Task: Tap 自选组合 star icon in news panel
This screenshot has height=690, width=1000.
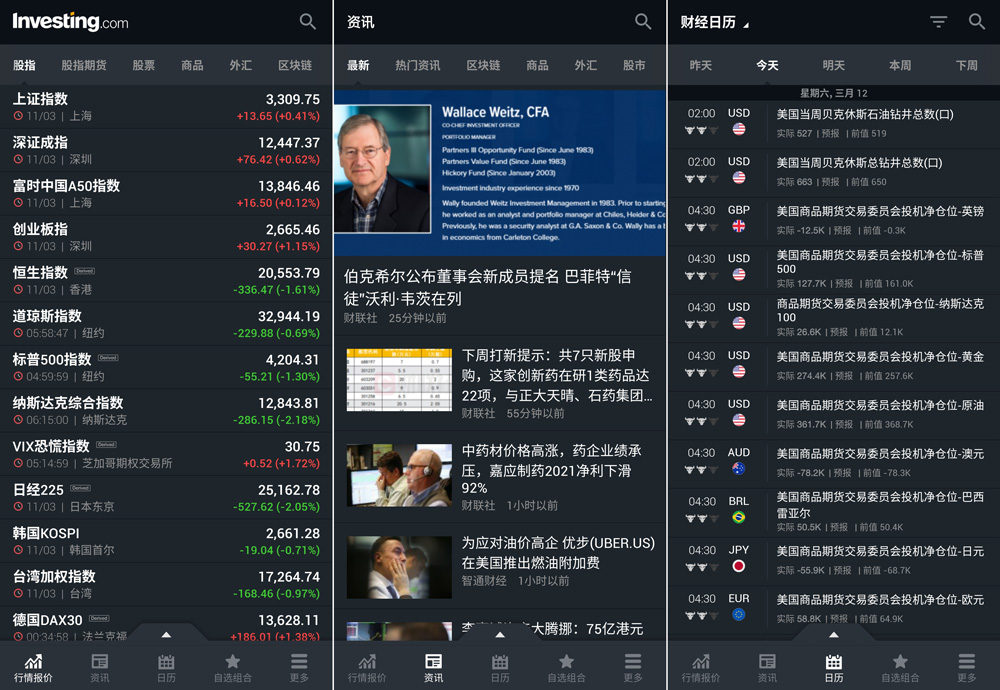Action: point(566,667)
